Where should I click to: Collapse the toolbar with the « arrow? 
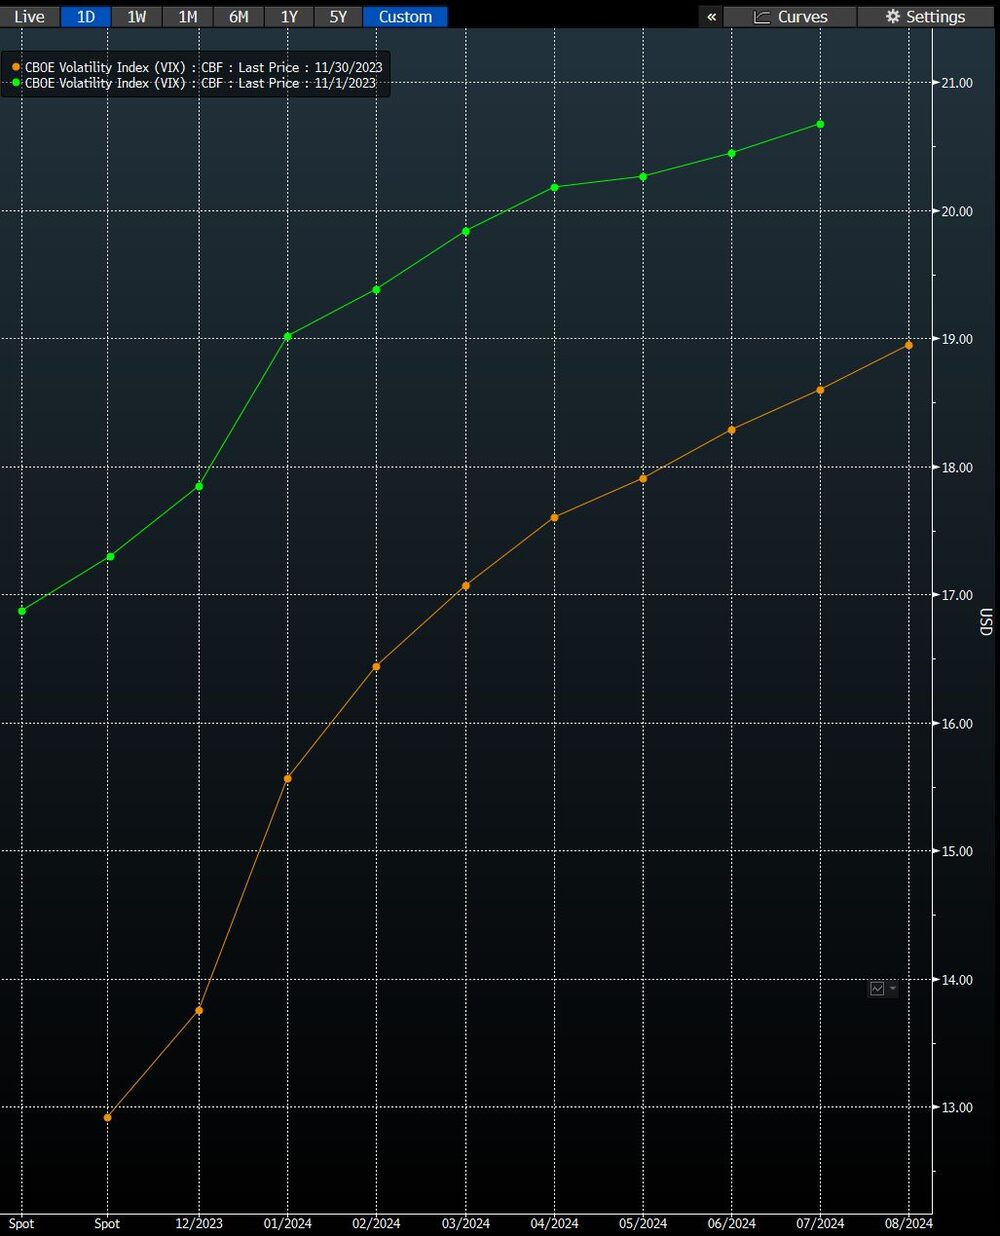coord(710,16)
